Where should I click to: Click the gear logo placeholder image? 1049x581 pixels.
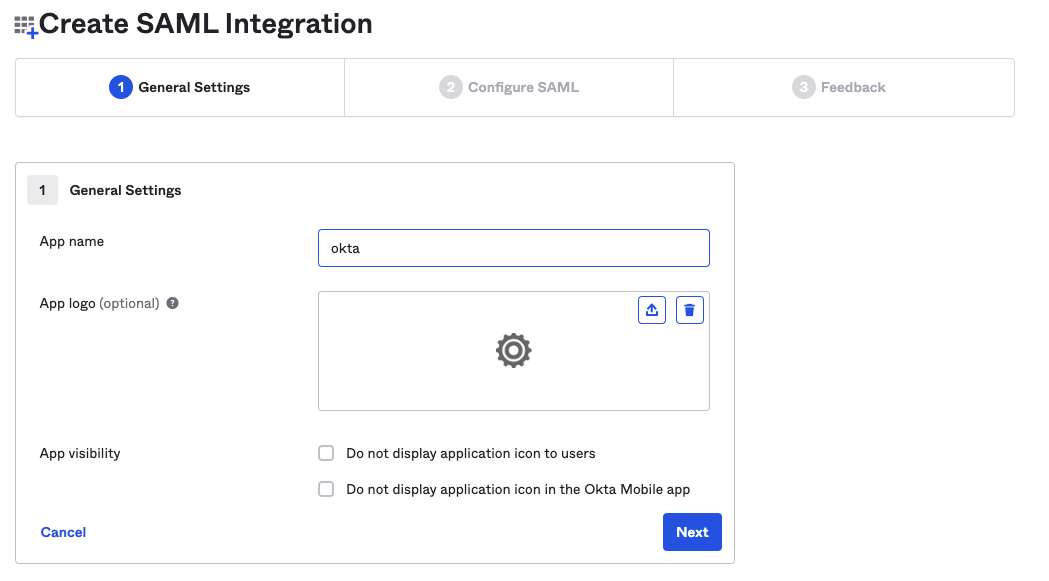[513, 350]
